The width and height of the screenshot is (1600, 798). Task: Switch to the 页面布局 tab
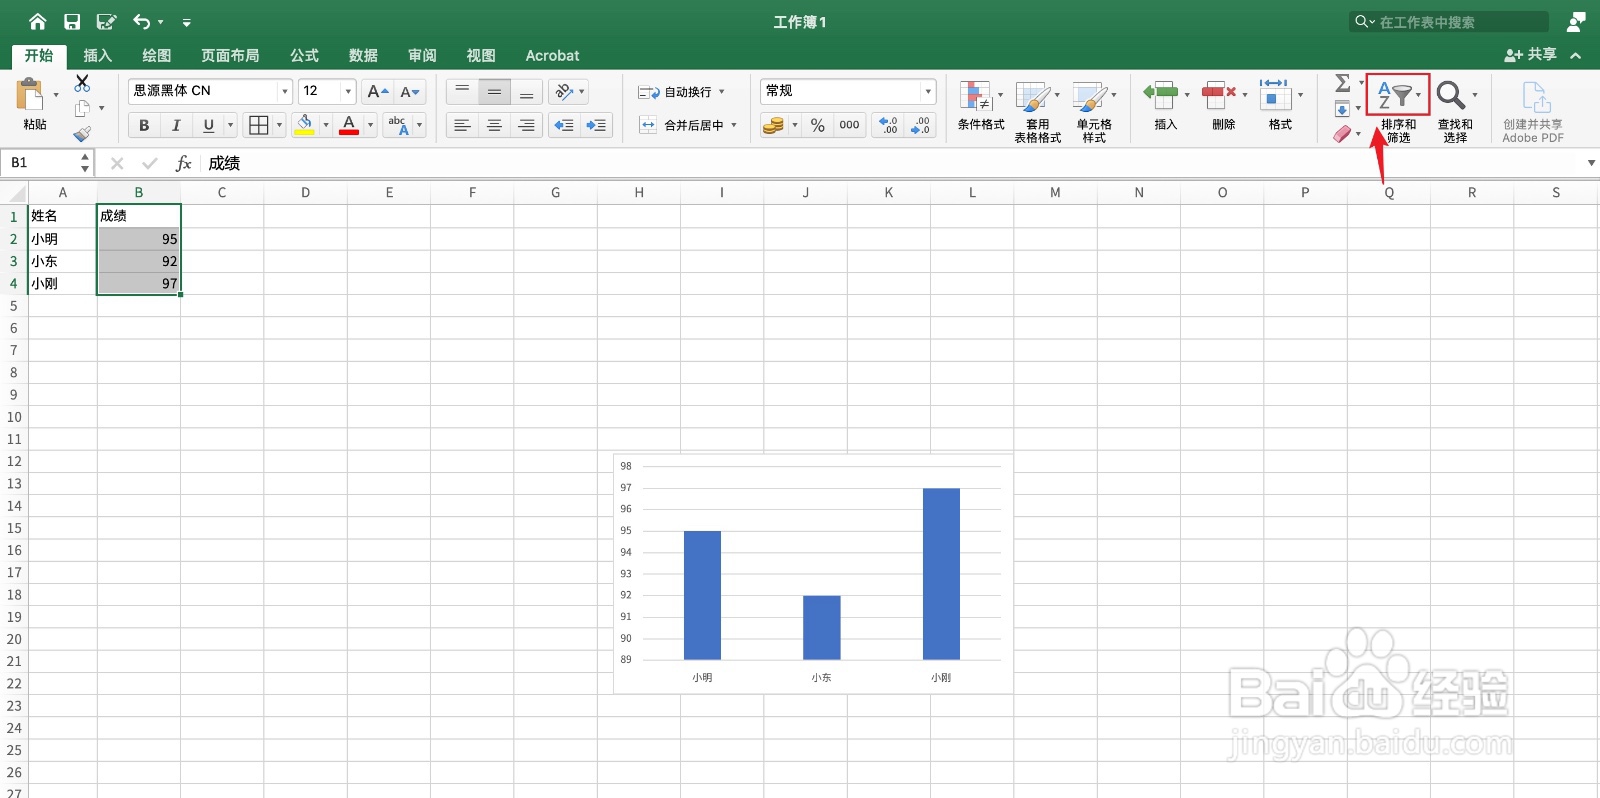(230, 55)
